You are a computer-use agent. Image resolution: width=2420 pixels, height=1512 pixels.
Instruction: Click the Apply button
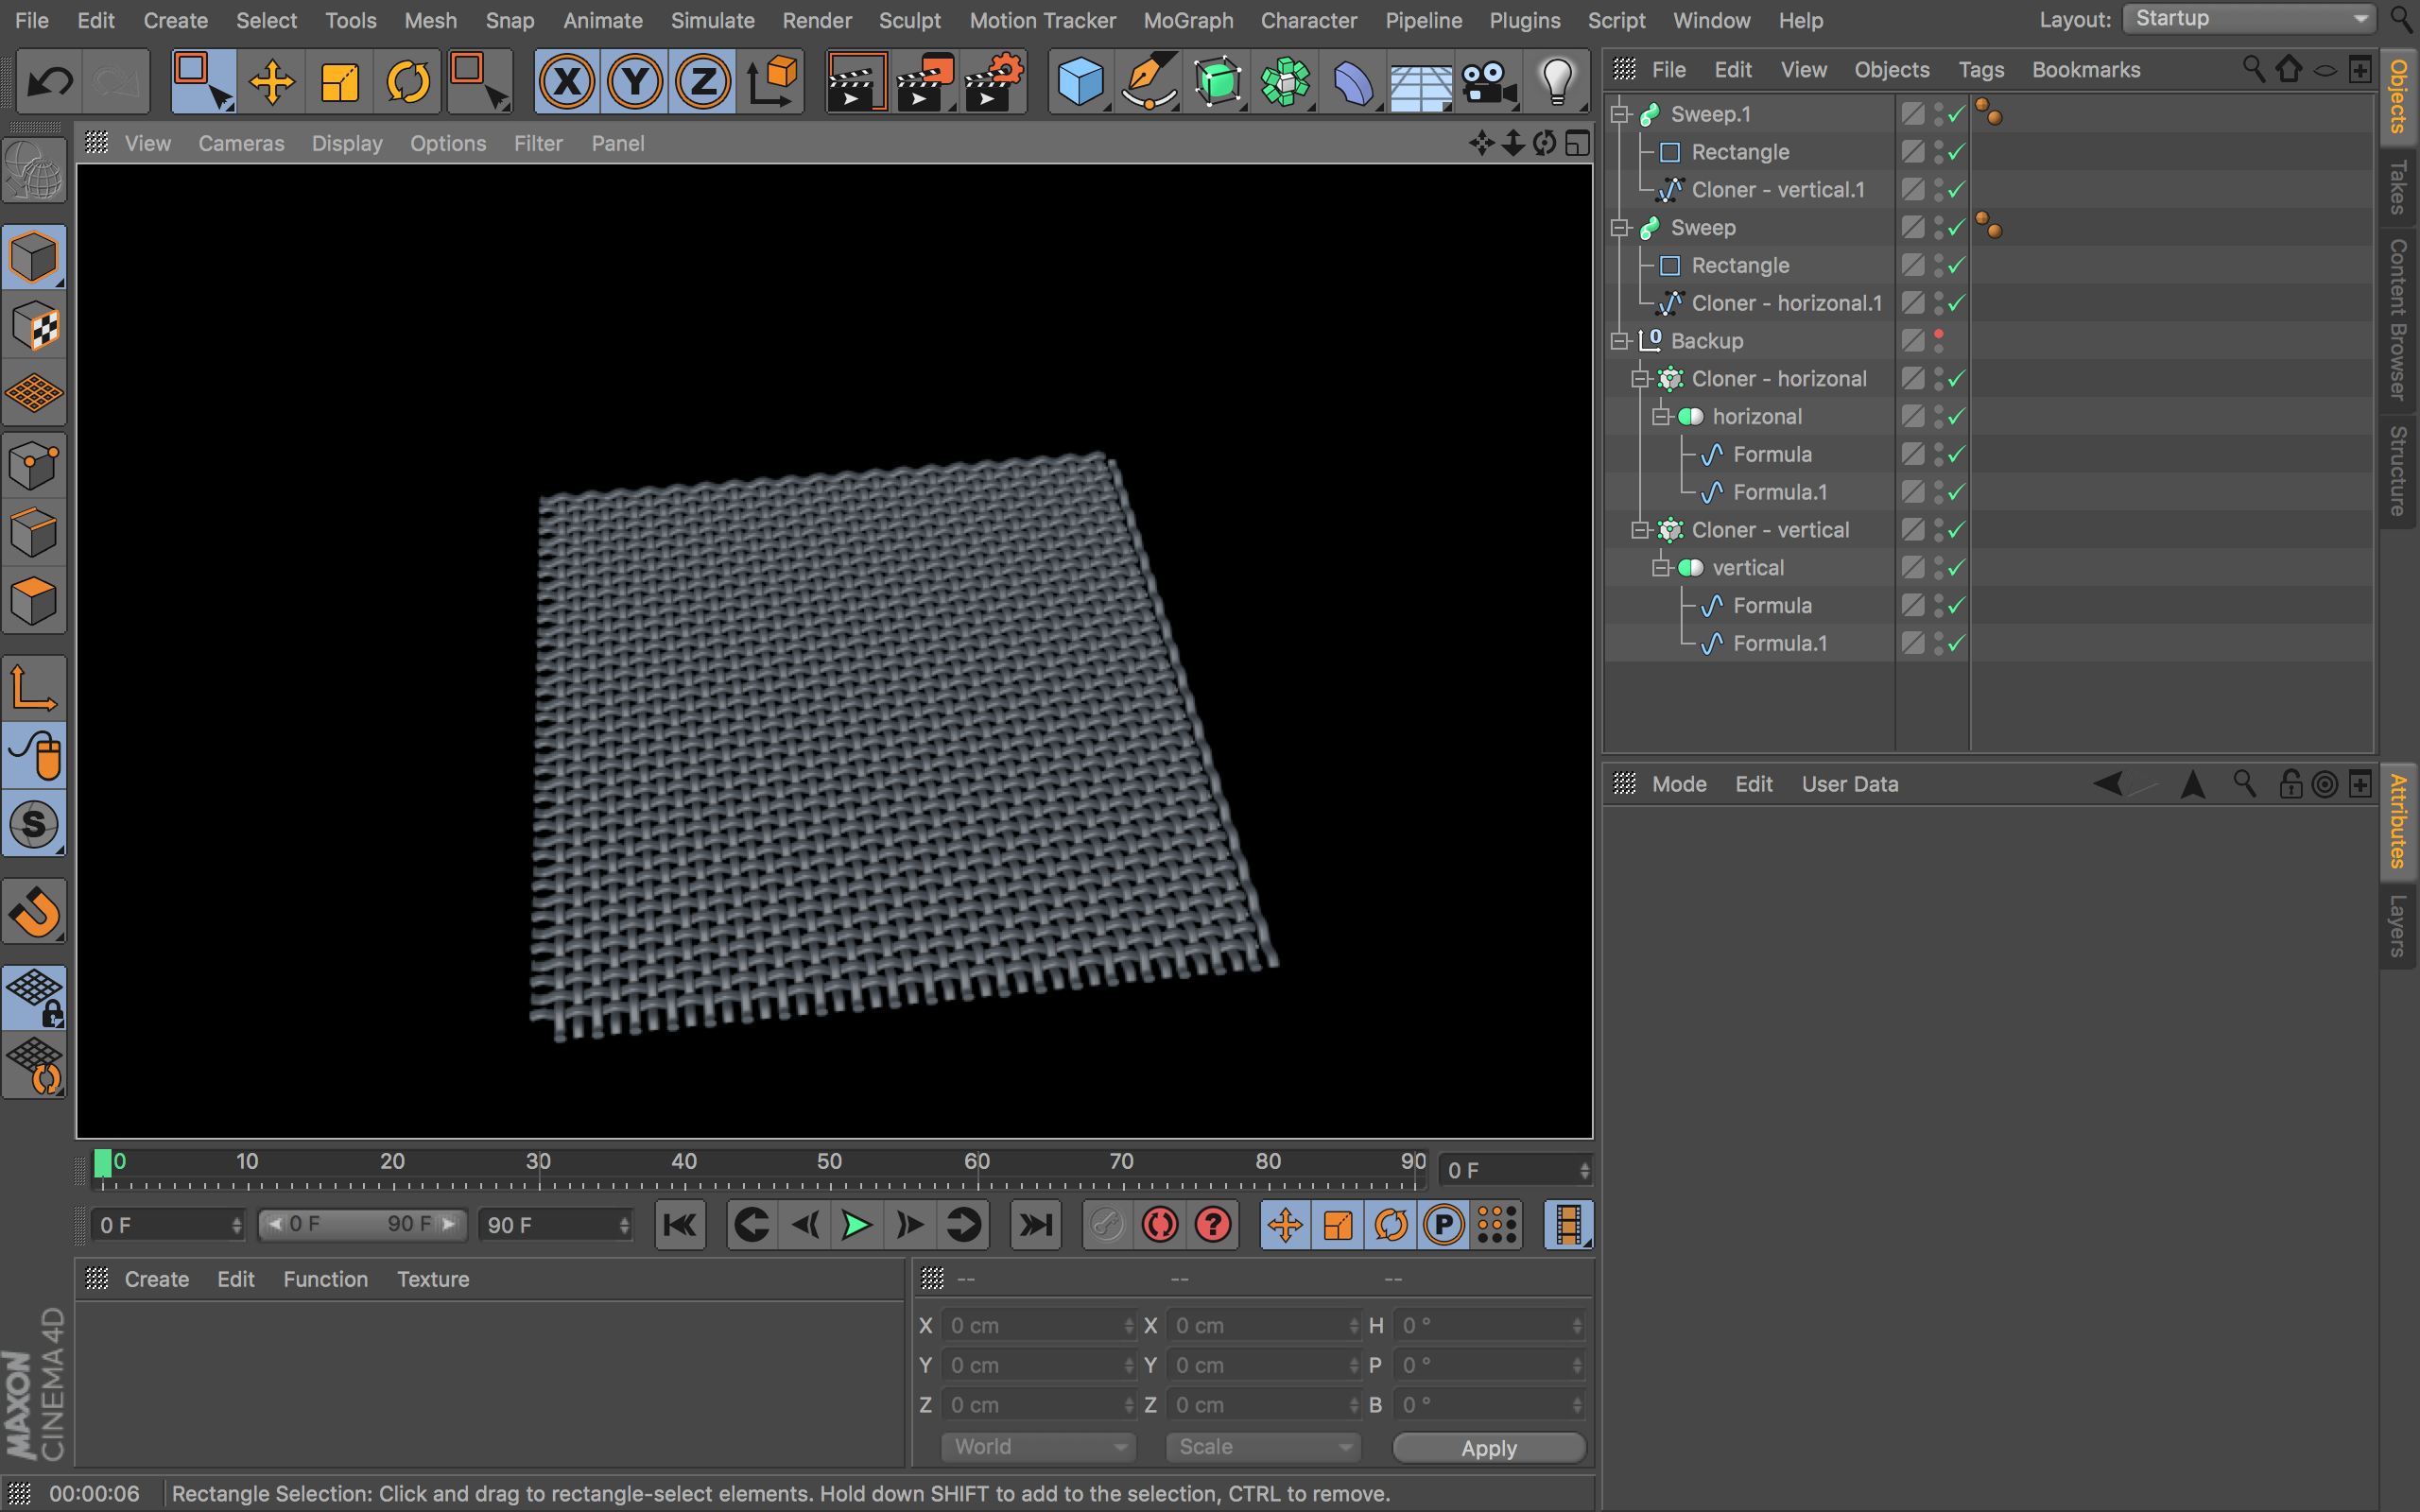pyautogui.click(x=1488, y=1448)
